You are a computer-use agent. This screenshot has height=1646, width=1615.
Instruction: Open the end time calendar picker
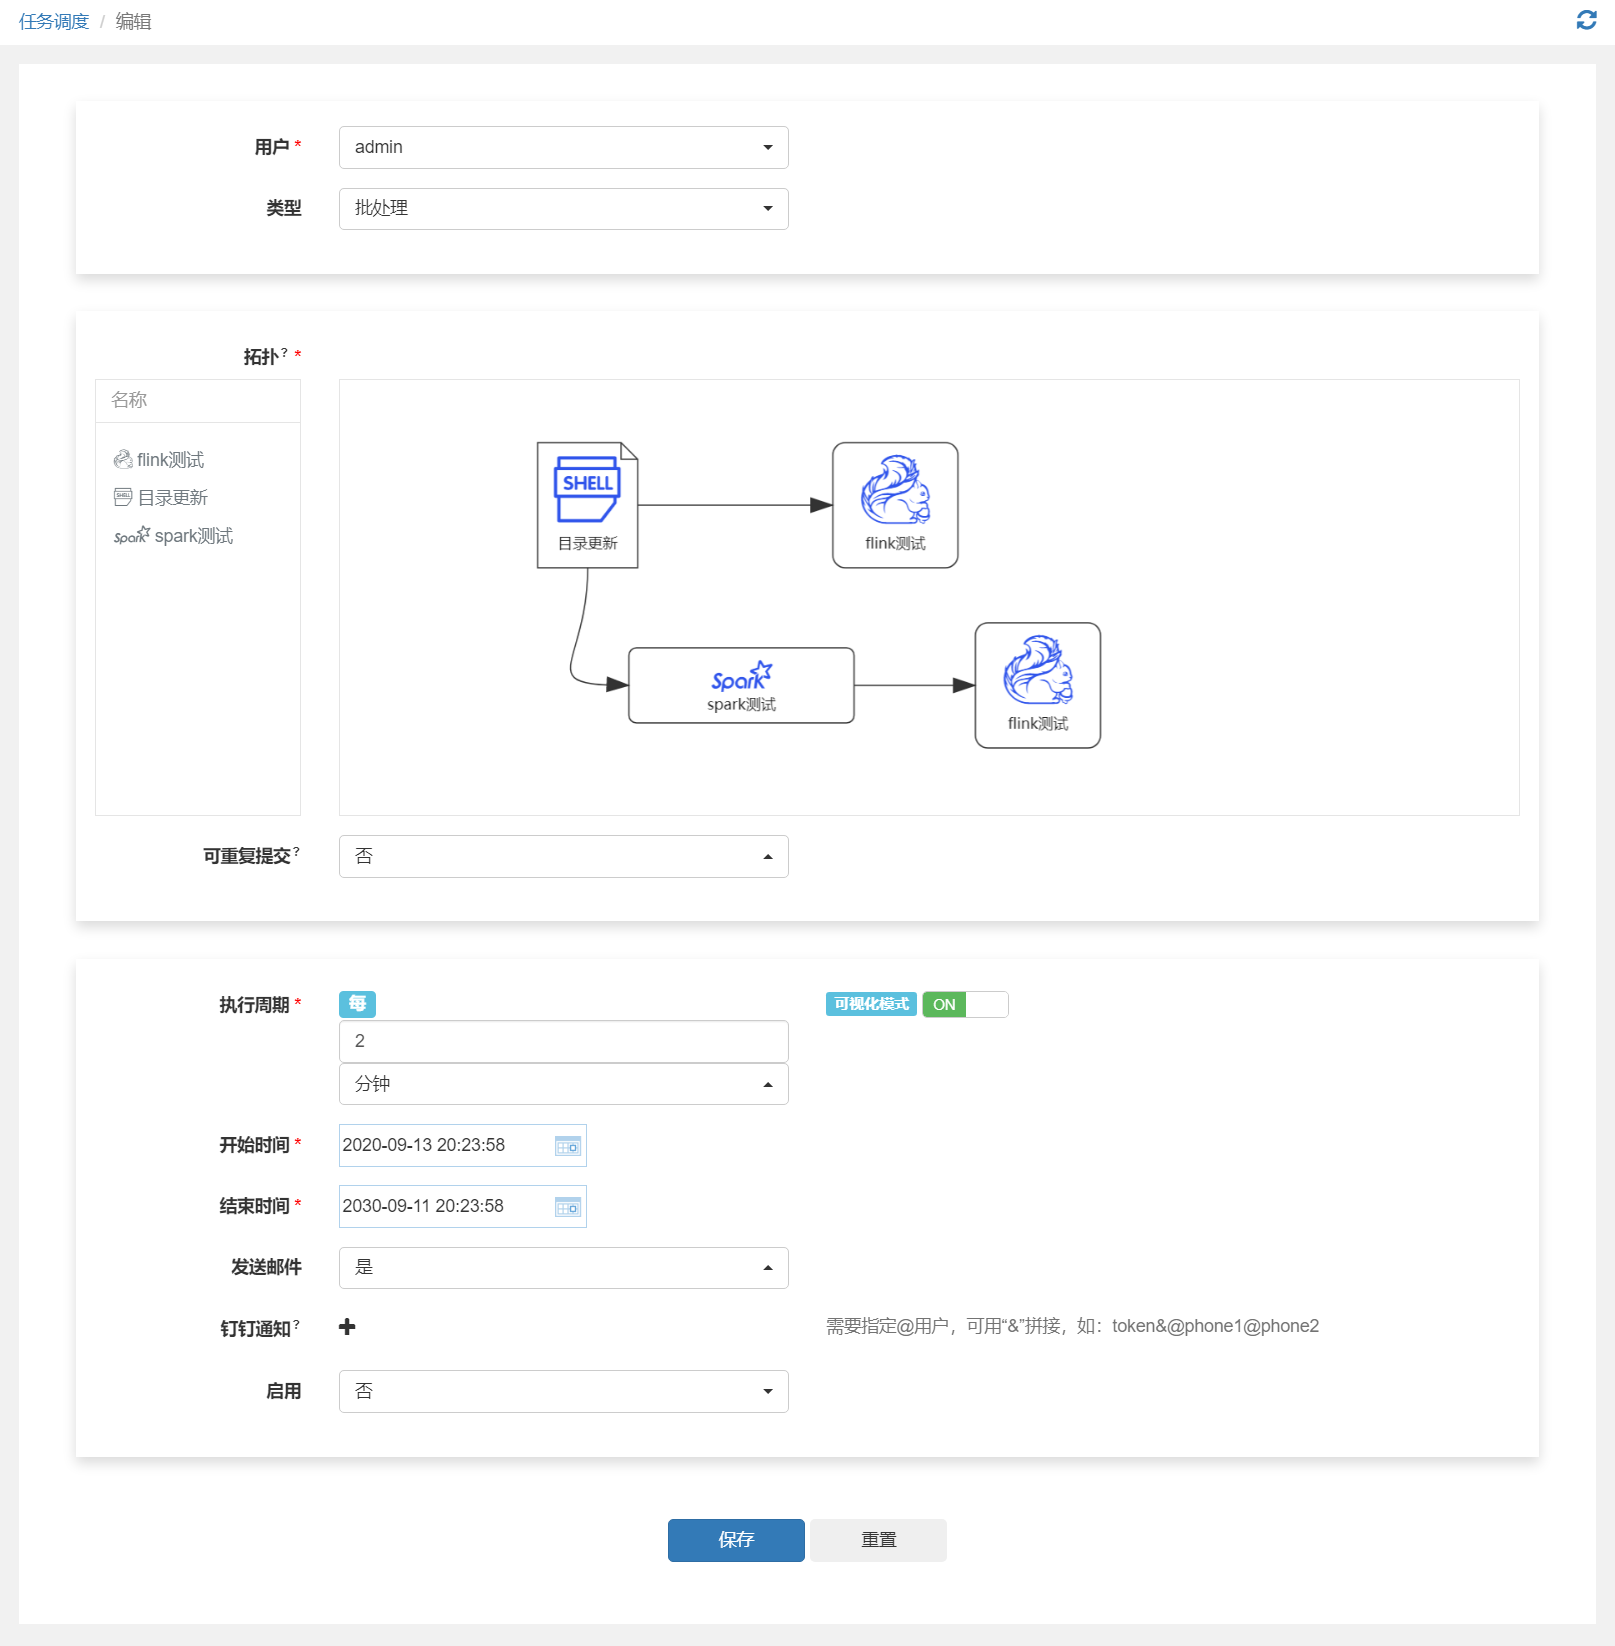click(567, 1206)
